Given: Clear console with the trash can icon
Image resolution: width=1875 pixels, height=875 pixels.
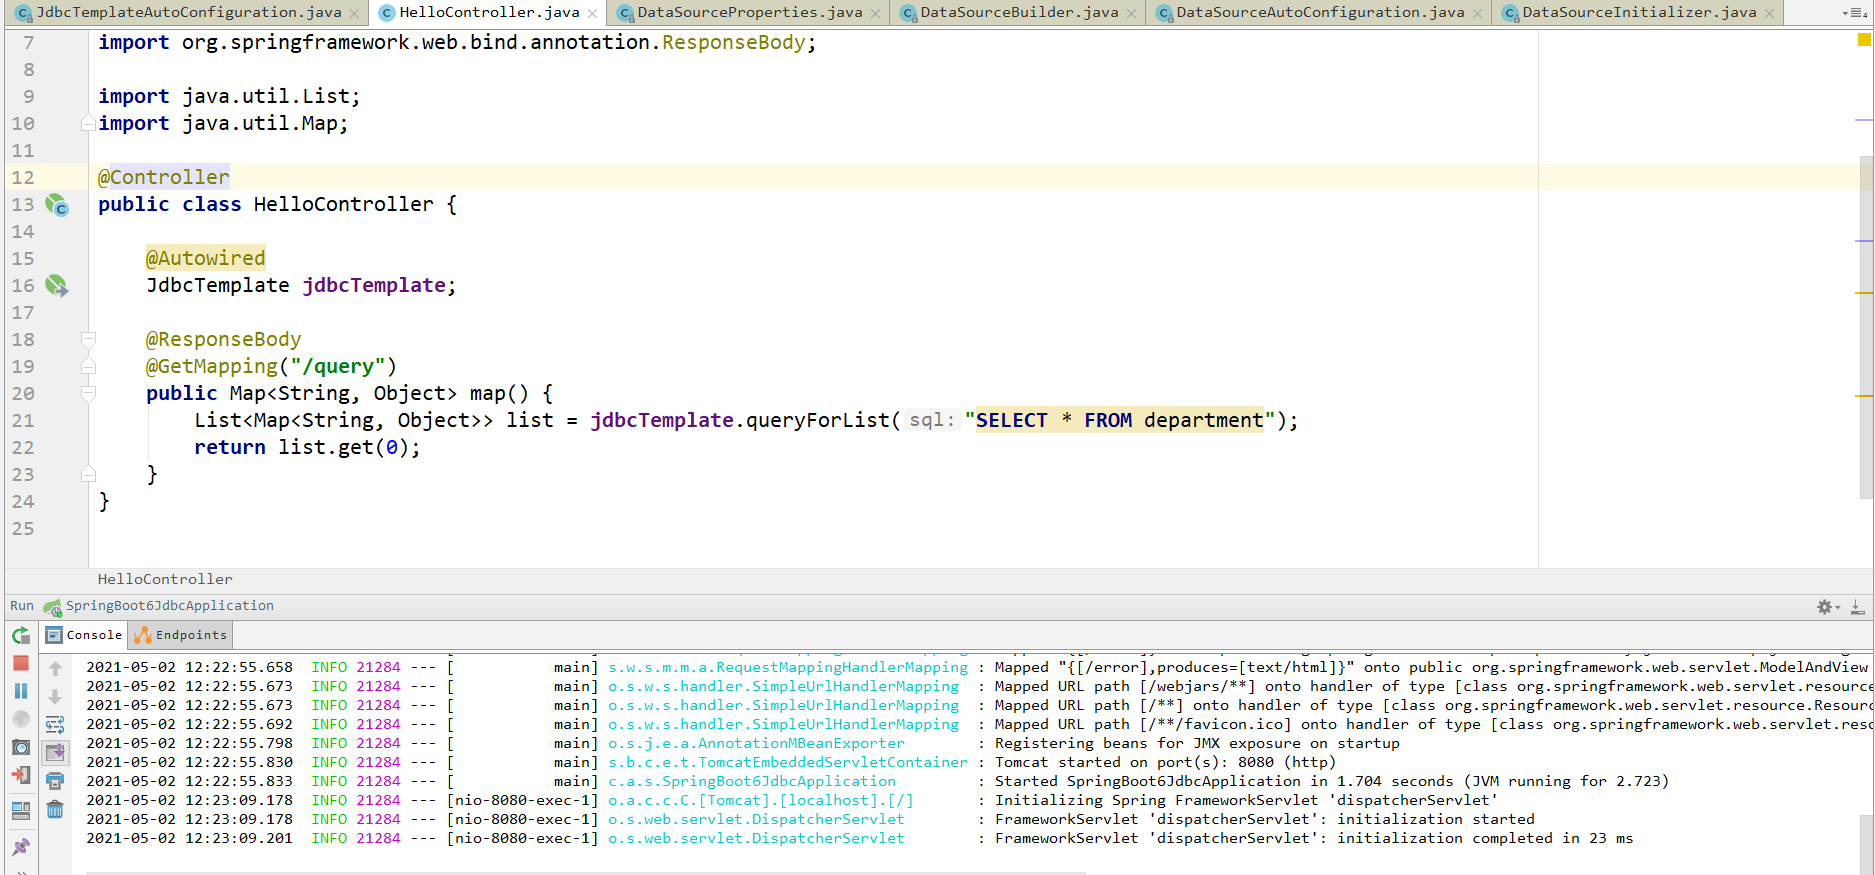Looking at the screenshot, I should [55, 809].
